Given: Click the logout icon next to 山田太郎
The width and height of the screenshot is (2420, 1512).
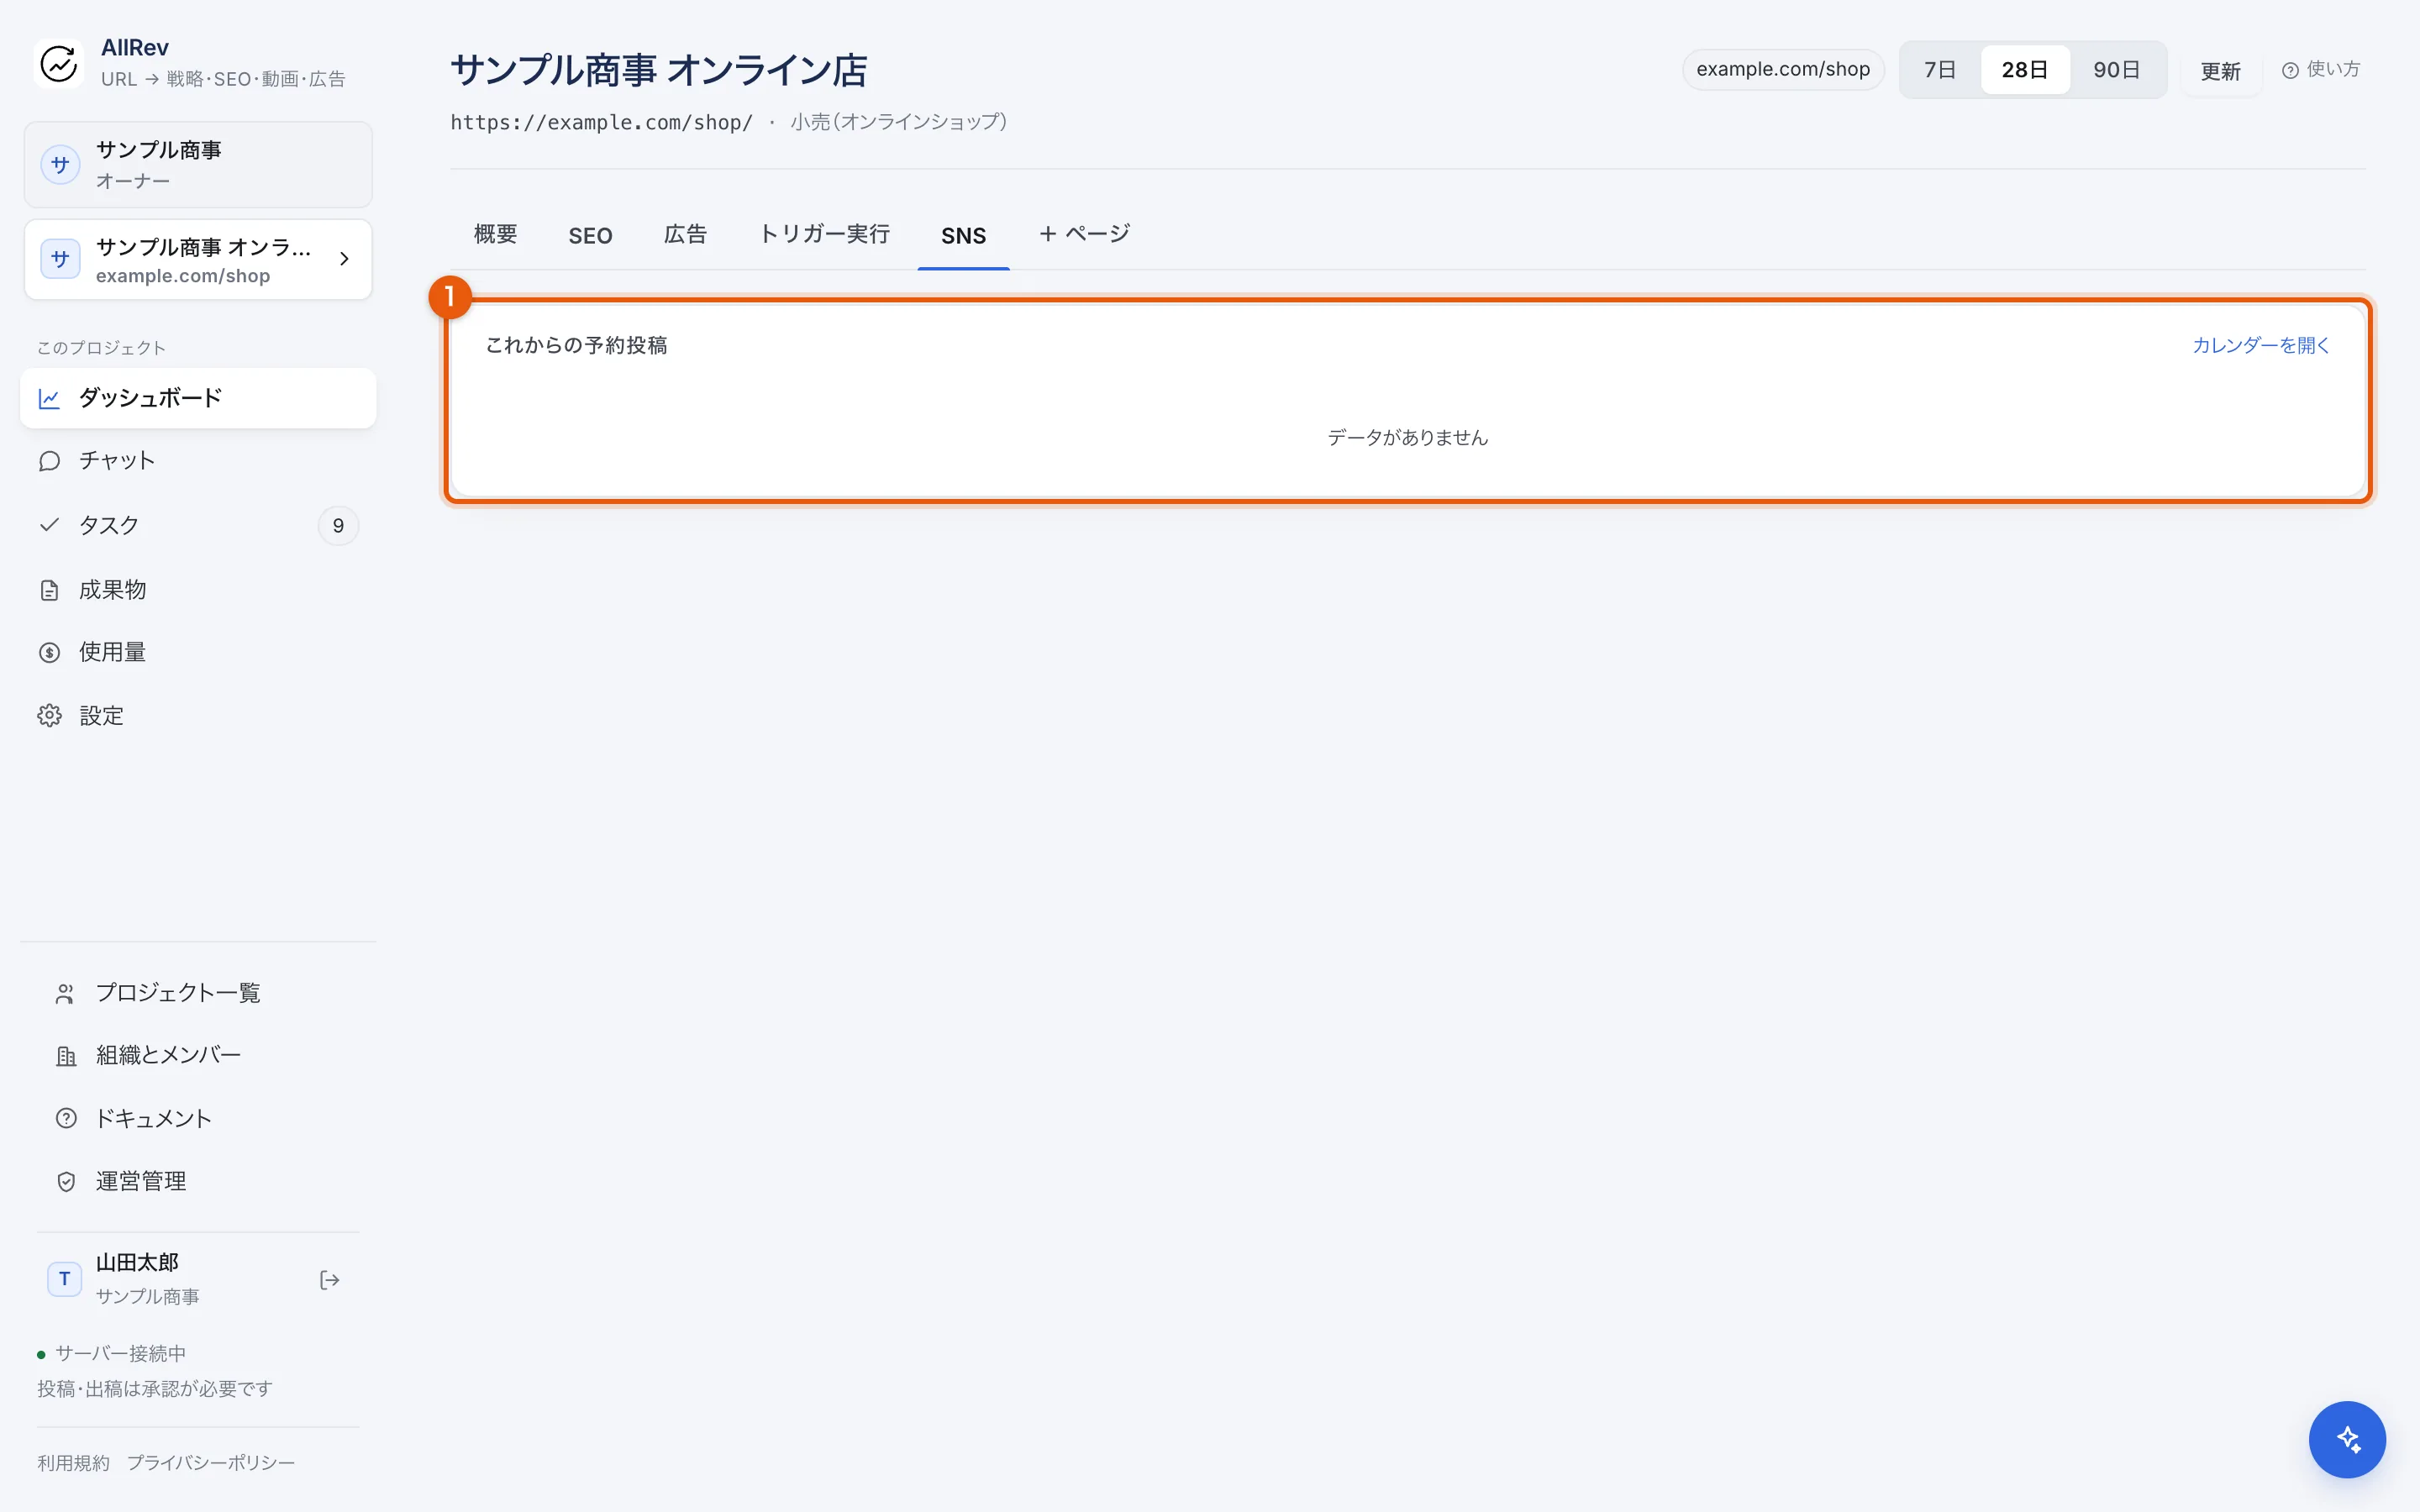Looking at the screenshot, I should pyautogui.click(x=330, y=1280).
